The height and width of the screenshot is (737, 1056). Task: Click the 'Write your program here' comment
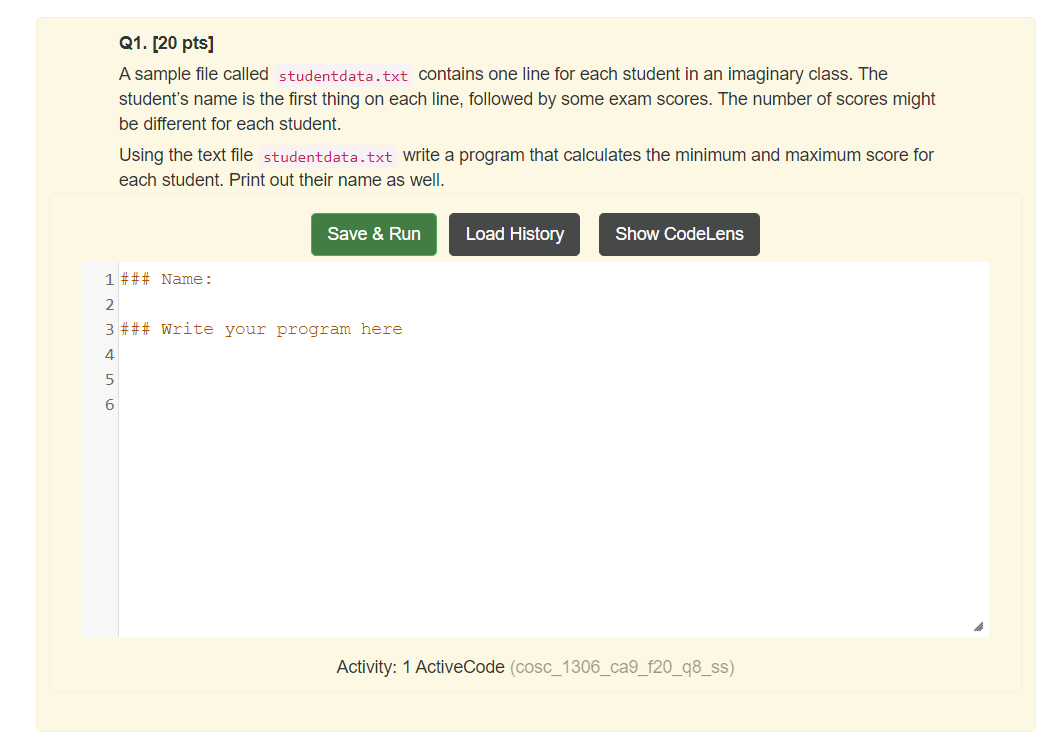pos(262,328)
